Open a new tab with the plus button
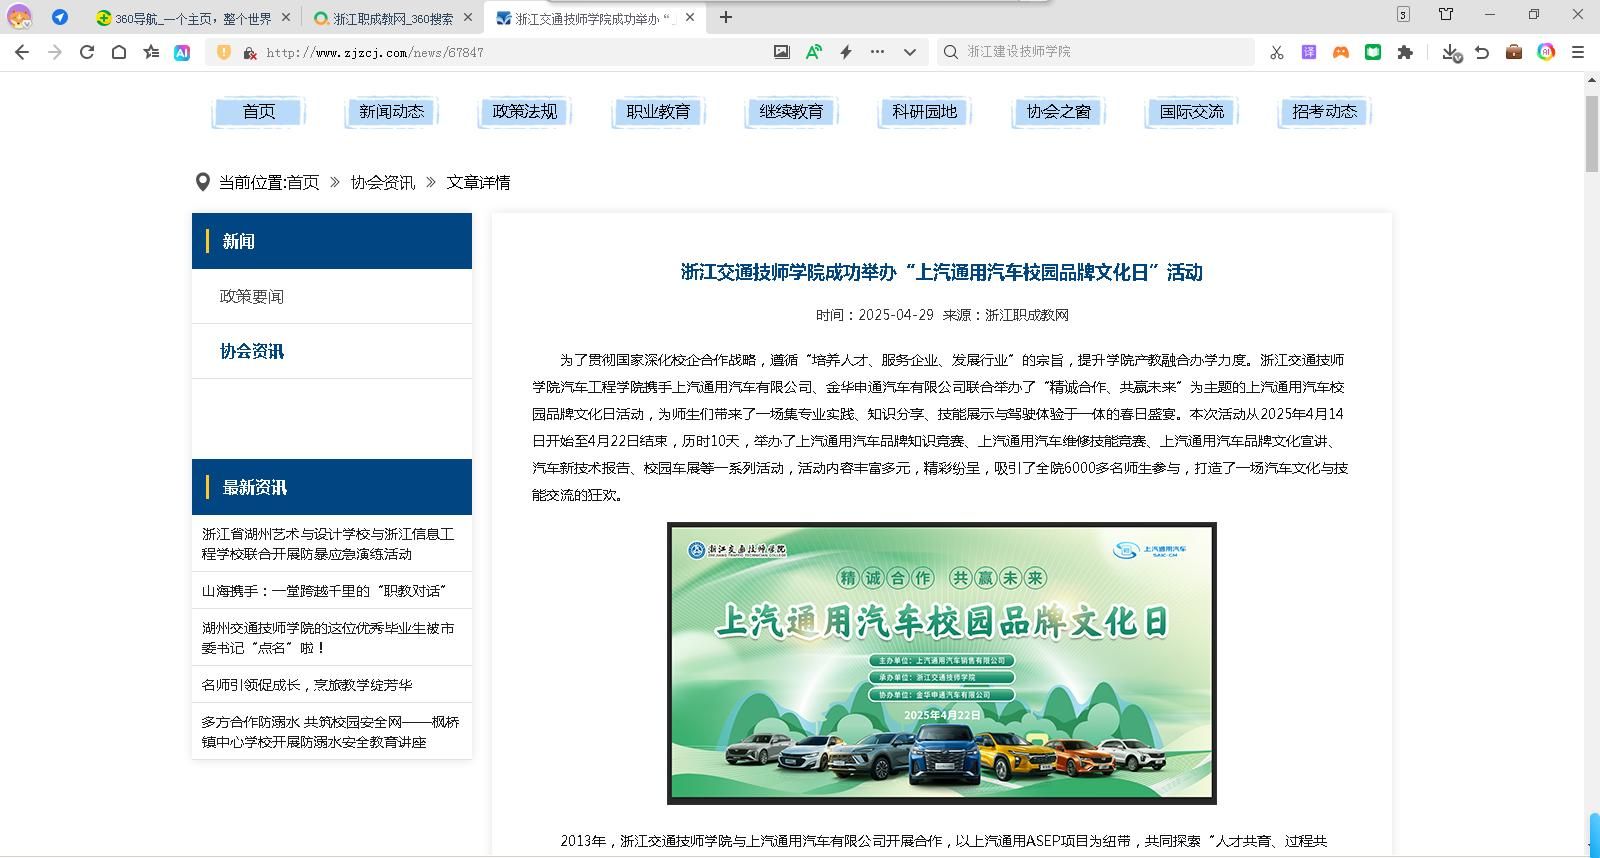Screen dimensions: 1600x858 click(726, 17)
